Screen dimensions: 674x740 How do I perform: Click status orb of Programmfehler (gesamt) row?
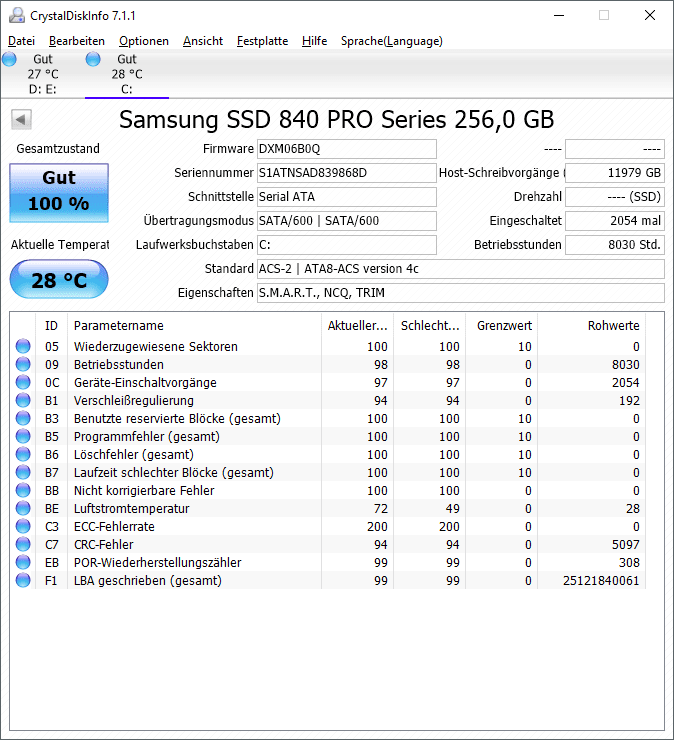(23, 436)
